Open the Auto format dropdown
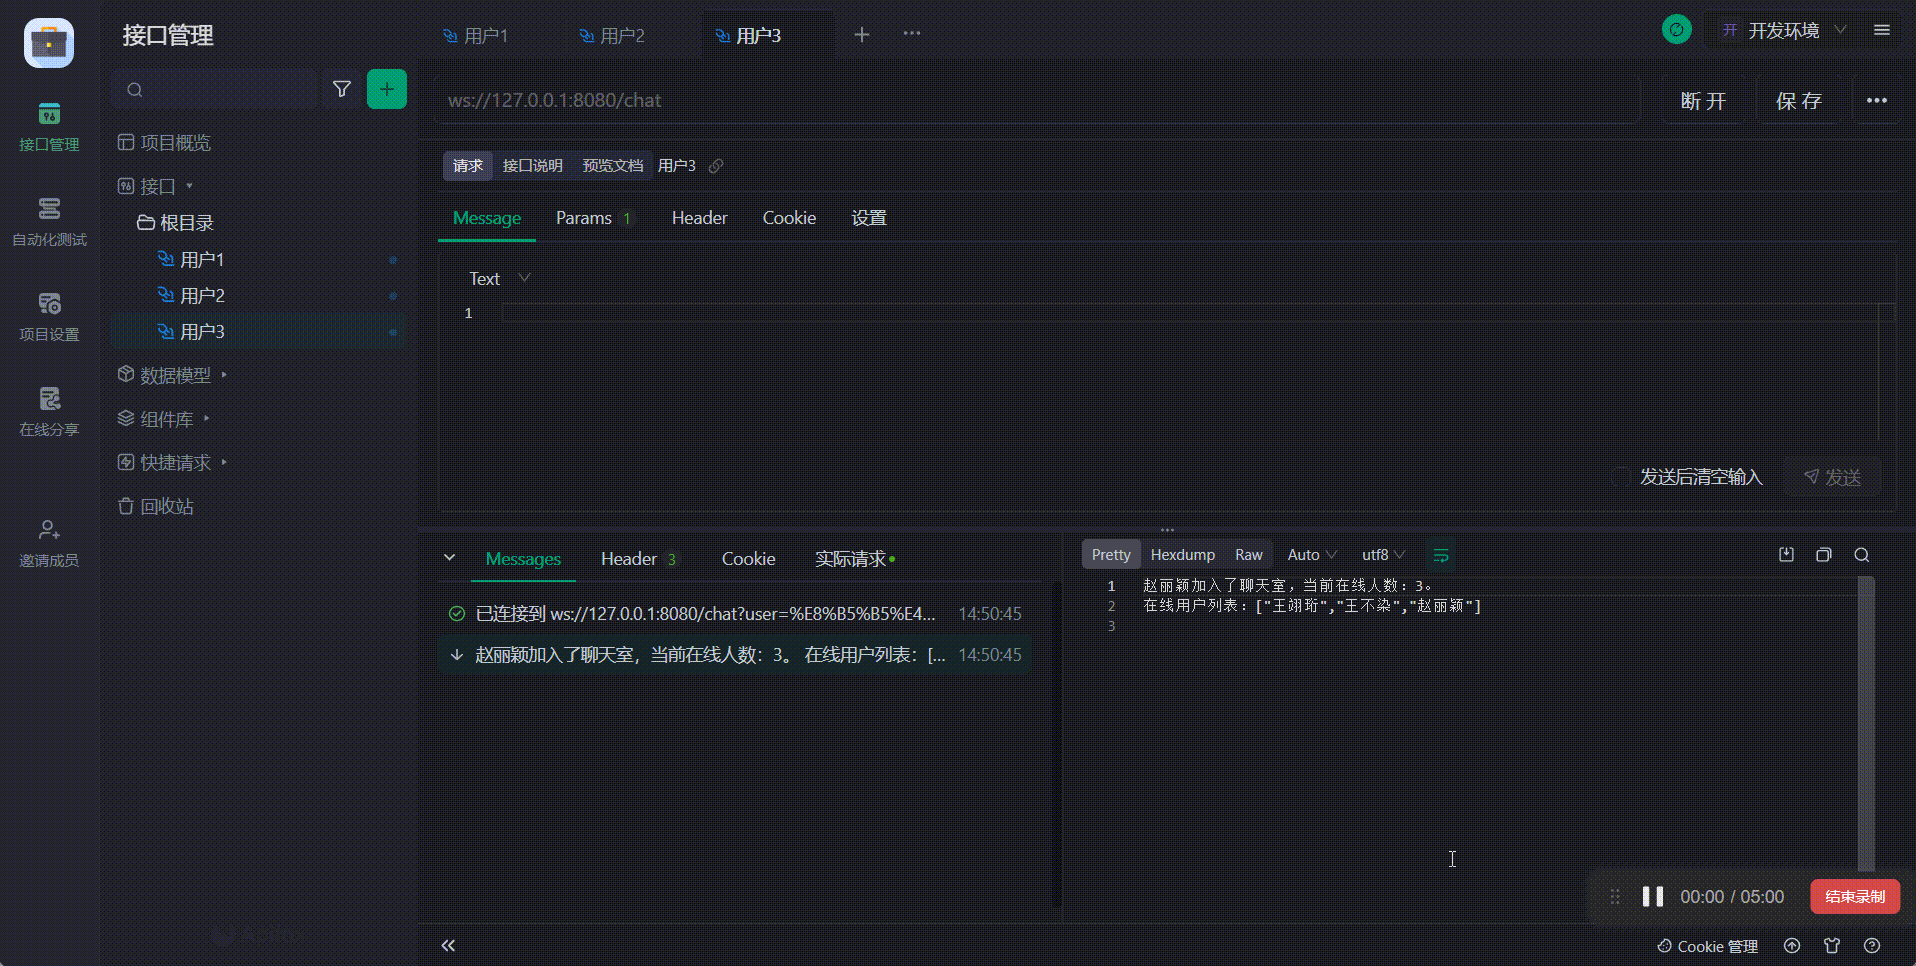The width and height of the screenshot is (1916, 966). 1312,554
